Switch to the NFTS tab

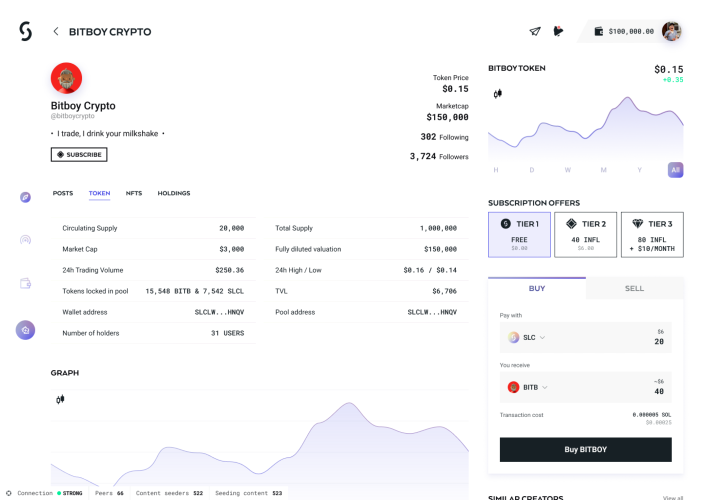[x=134, y=193]
